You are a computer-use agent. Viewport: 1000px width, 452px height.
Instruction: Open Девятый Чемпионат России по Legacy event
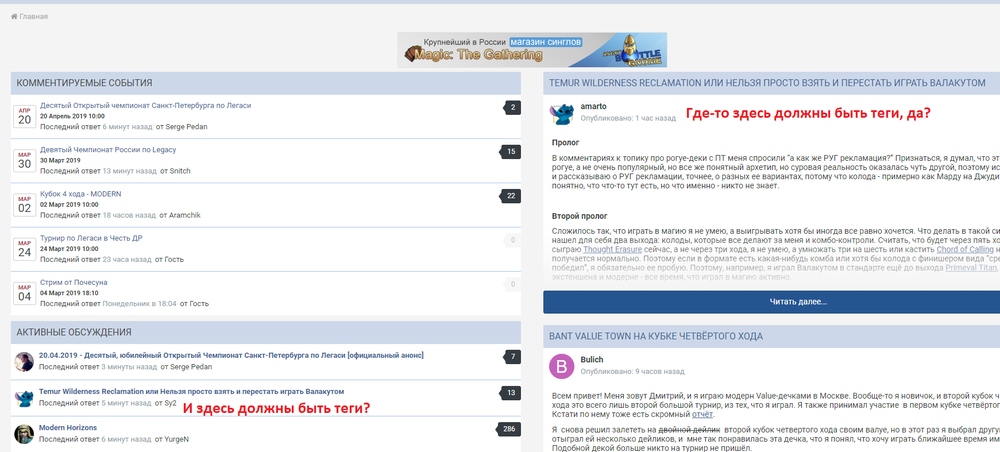tap(107, 149)
